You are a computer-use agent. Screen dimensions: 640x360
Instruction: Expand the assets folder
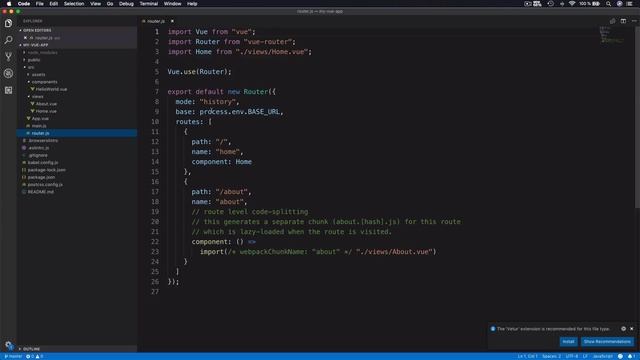(38, 75)
